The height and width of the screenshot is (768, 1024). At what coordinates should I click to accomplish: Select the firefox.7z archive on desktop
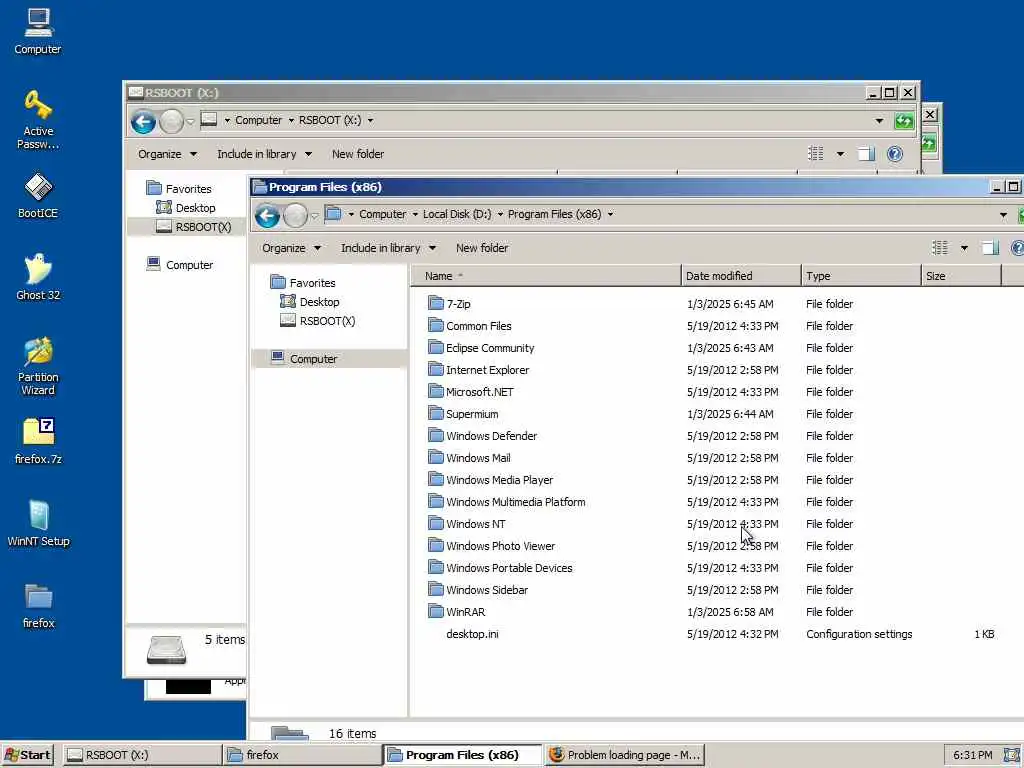pyautogui.click(x=38, y=441)
